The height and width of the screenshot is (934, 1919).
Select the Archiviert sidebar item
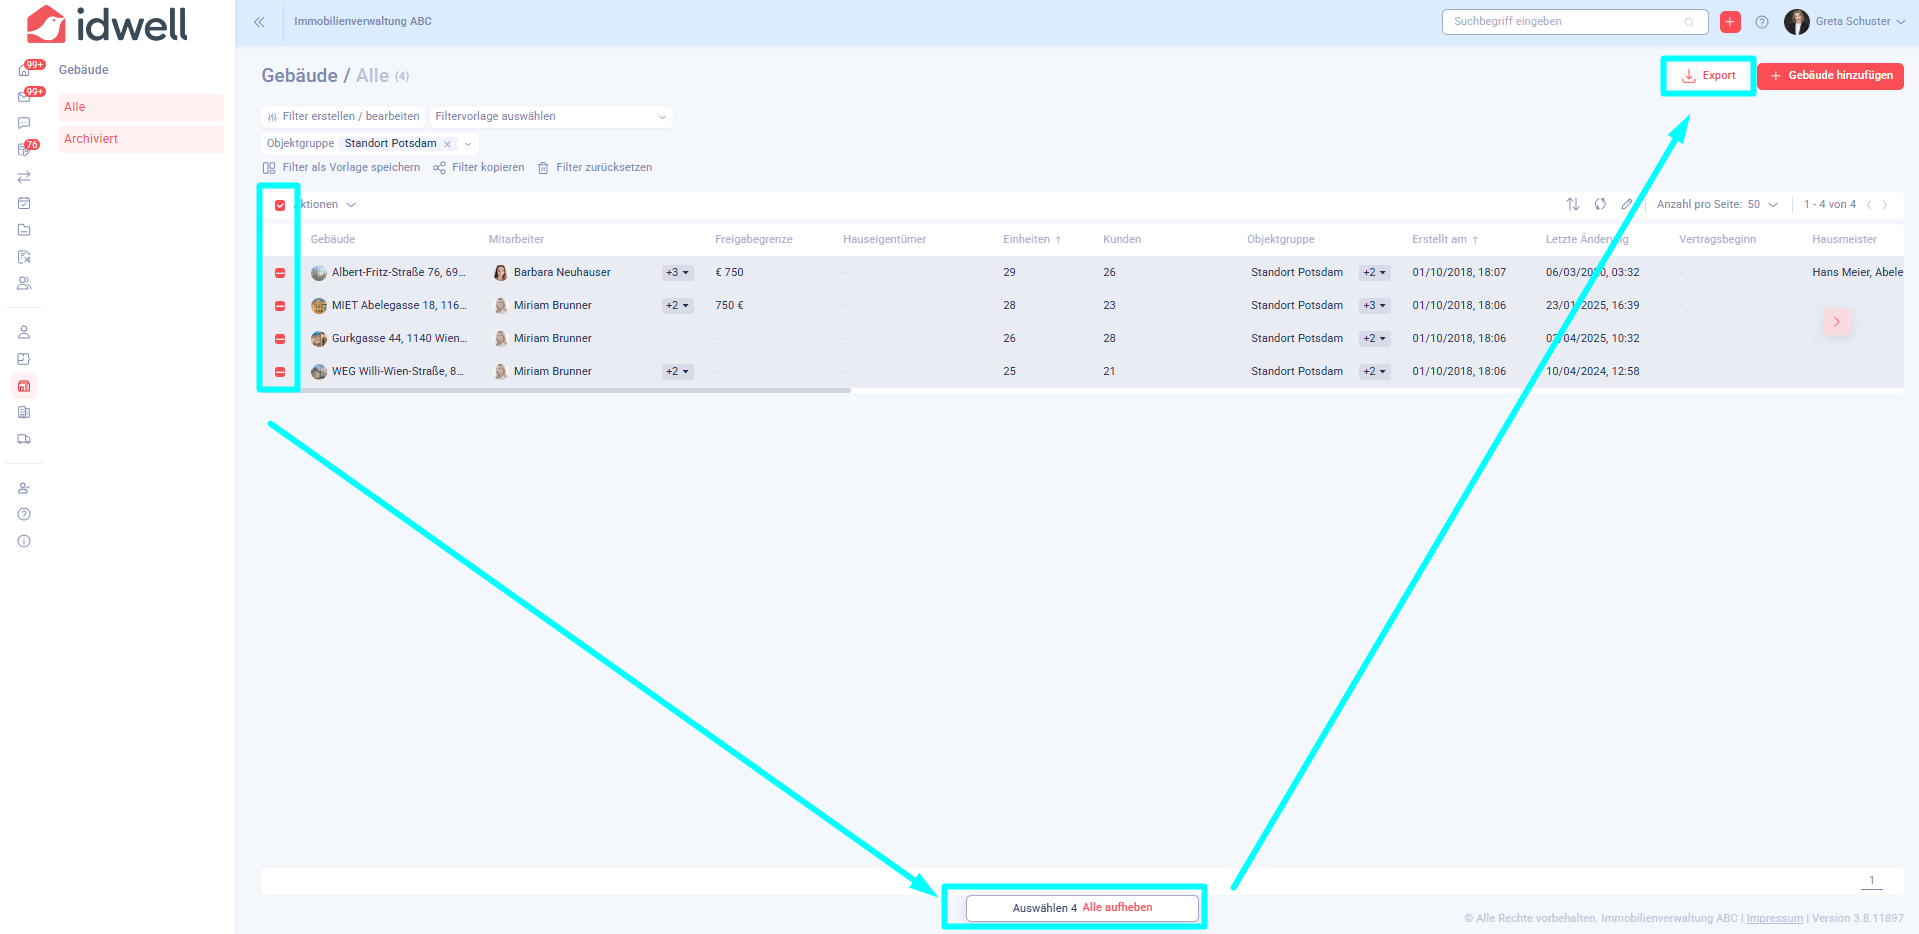91,139
